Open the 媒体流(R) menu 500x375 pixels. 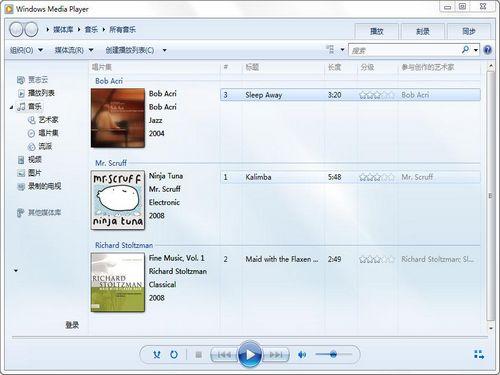74,50
